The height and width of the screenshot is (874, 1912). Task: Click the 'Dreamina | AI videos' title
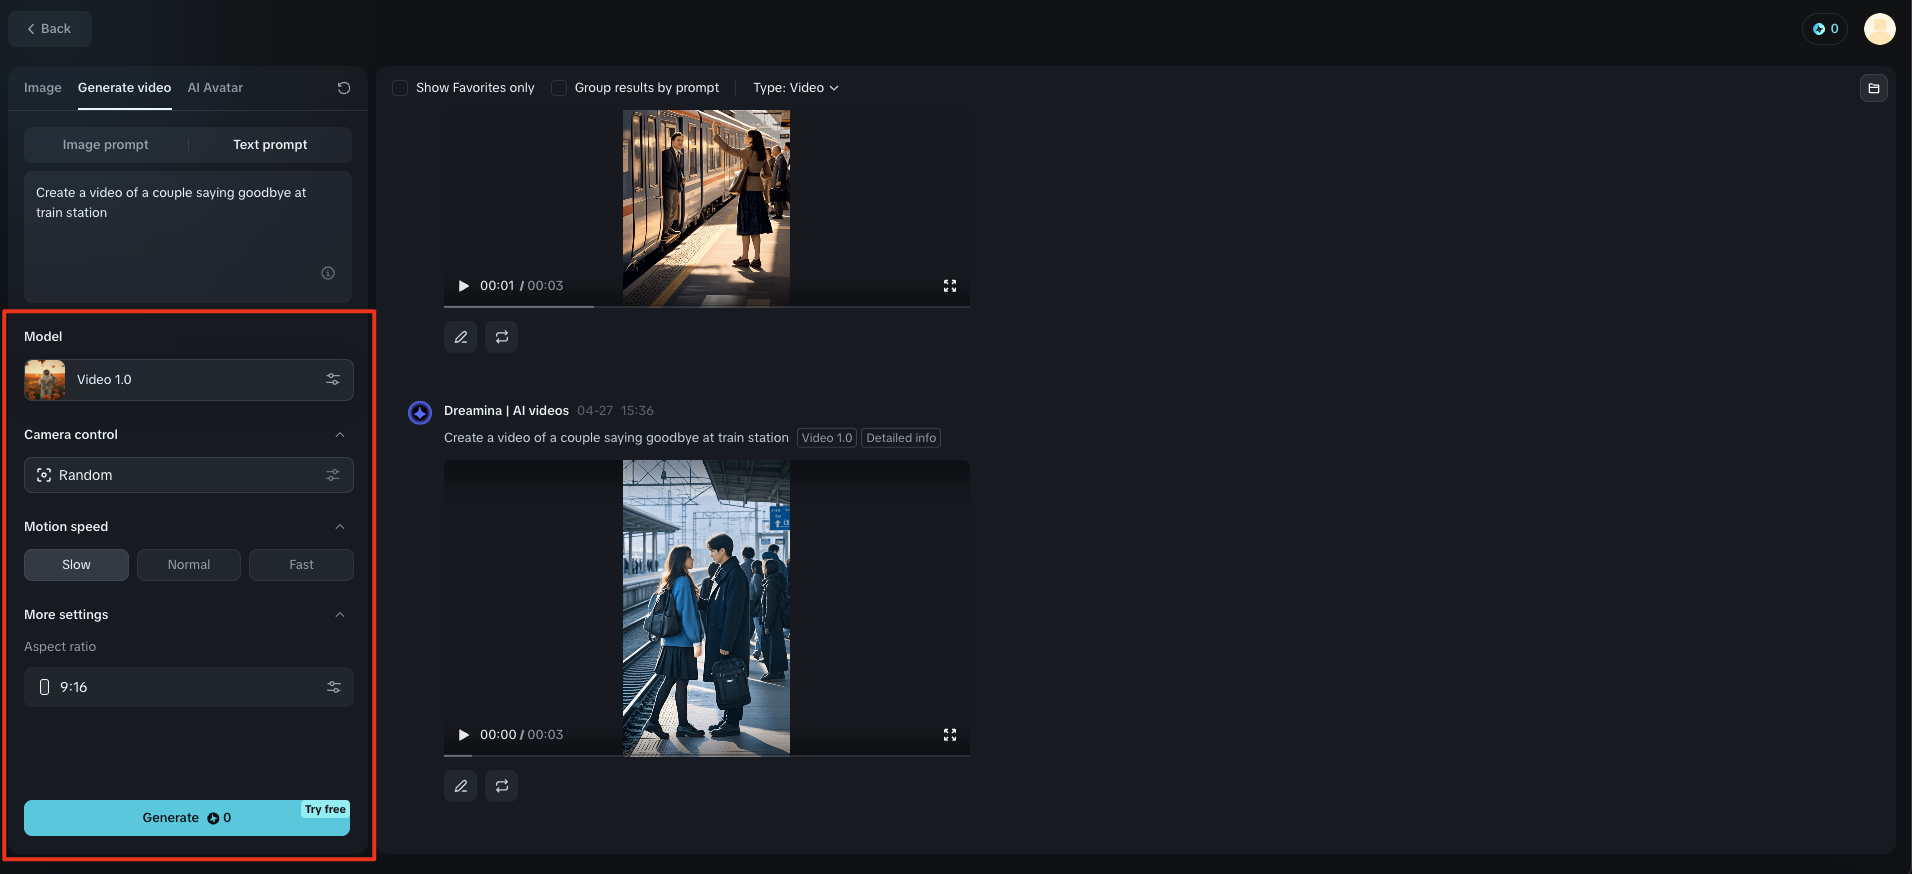pos(506,411)
